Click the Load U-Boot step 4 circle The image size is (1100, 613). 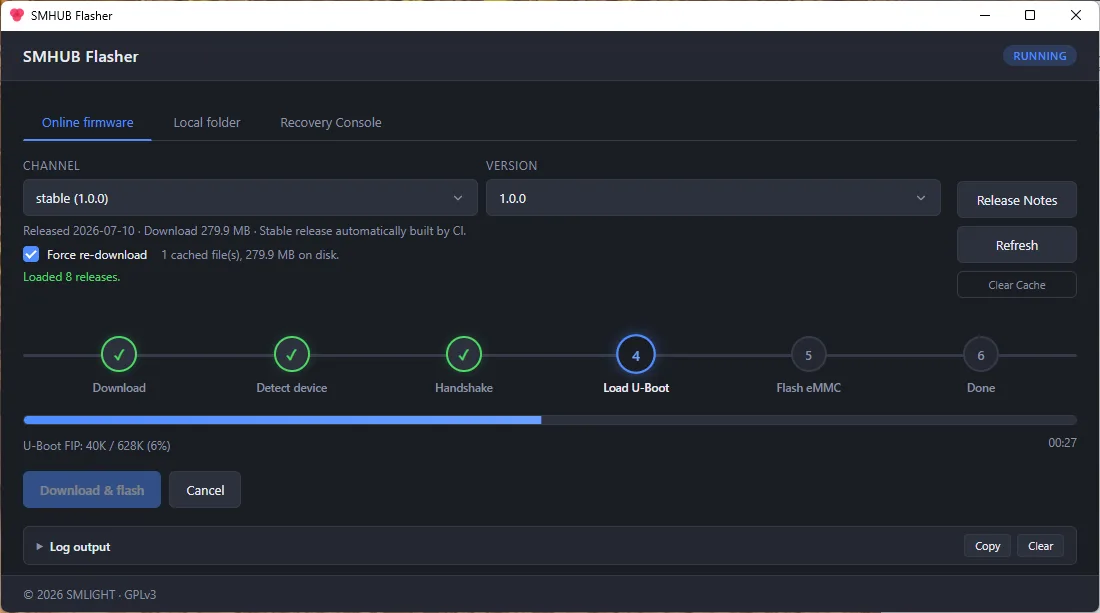point(636,355)
